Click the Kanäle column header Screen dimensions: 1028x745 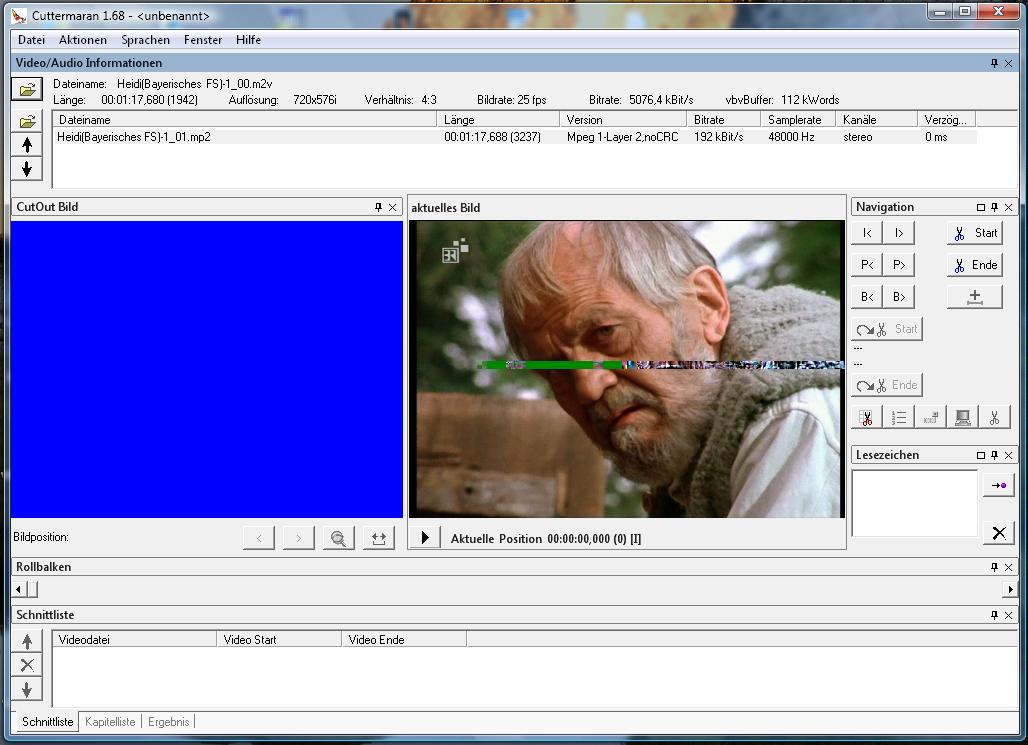pos(877,120)
